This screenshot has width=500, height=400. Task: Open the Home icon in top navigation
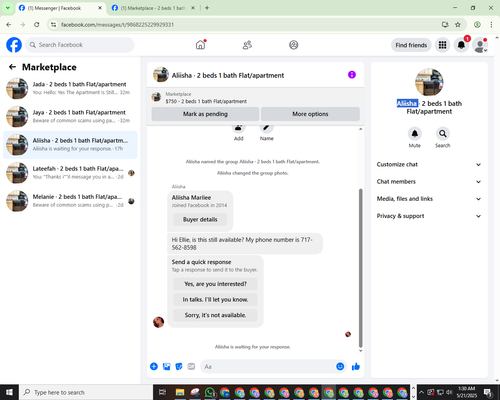200,45
